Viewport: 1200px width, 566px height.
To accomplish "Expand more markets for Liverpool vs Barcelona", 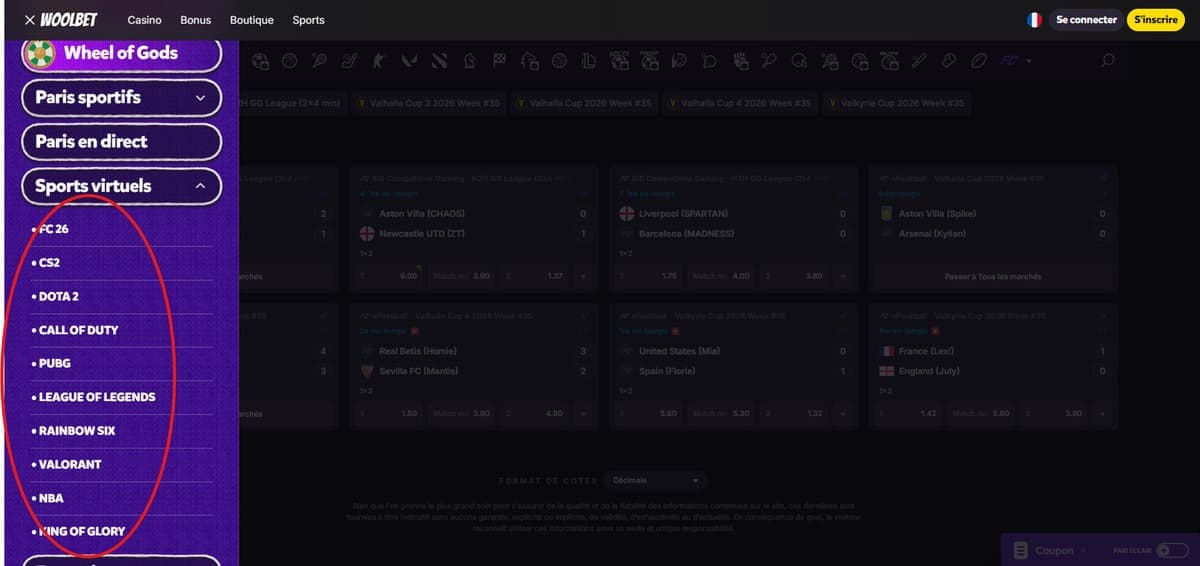I will (842, 276).
